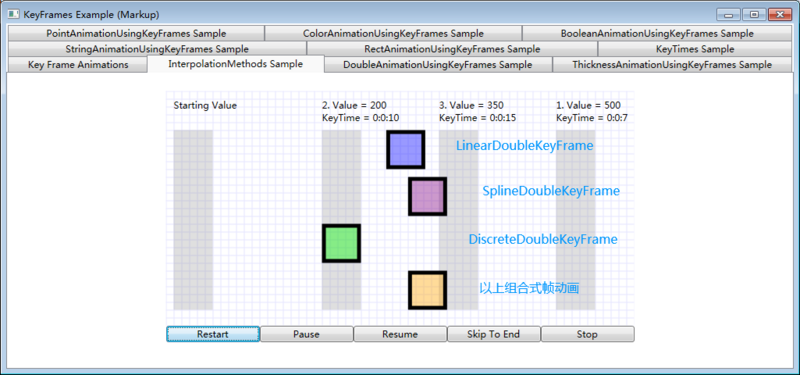Open the ColorAnimationUsingKeyFrames Sample tab
Image resolution: width=800 pixels, height=375 pixels.
393,34
